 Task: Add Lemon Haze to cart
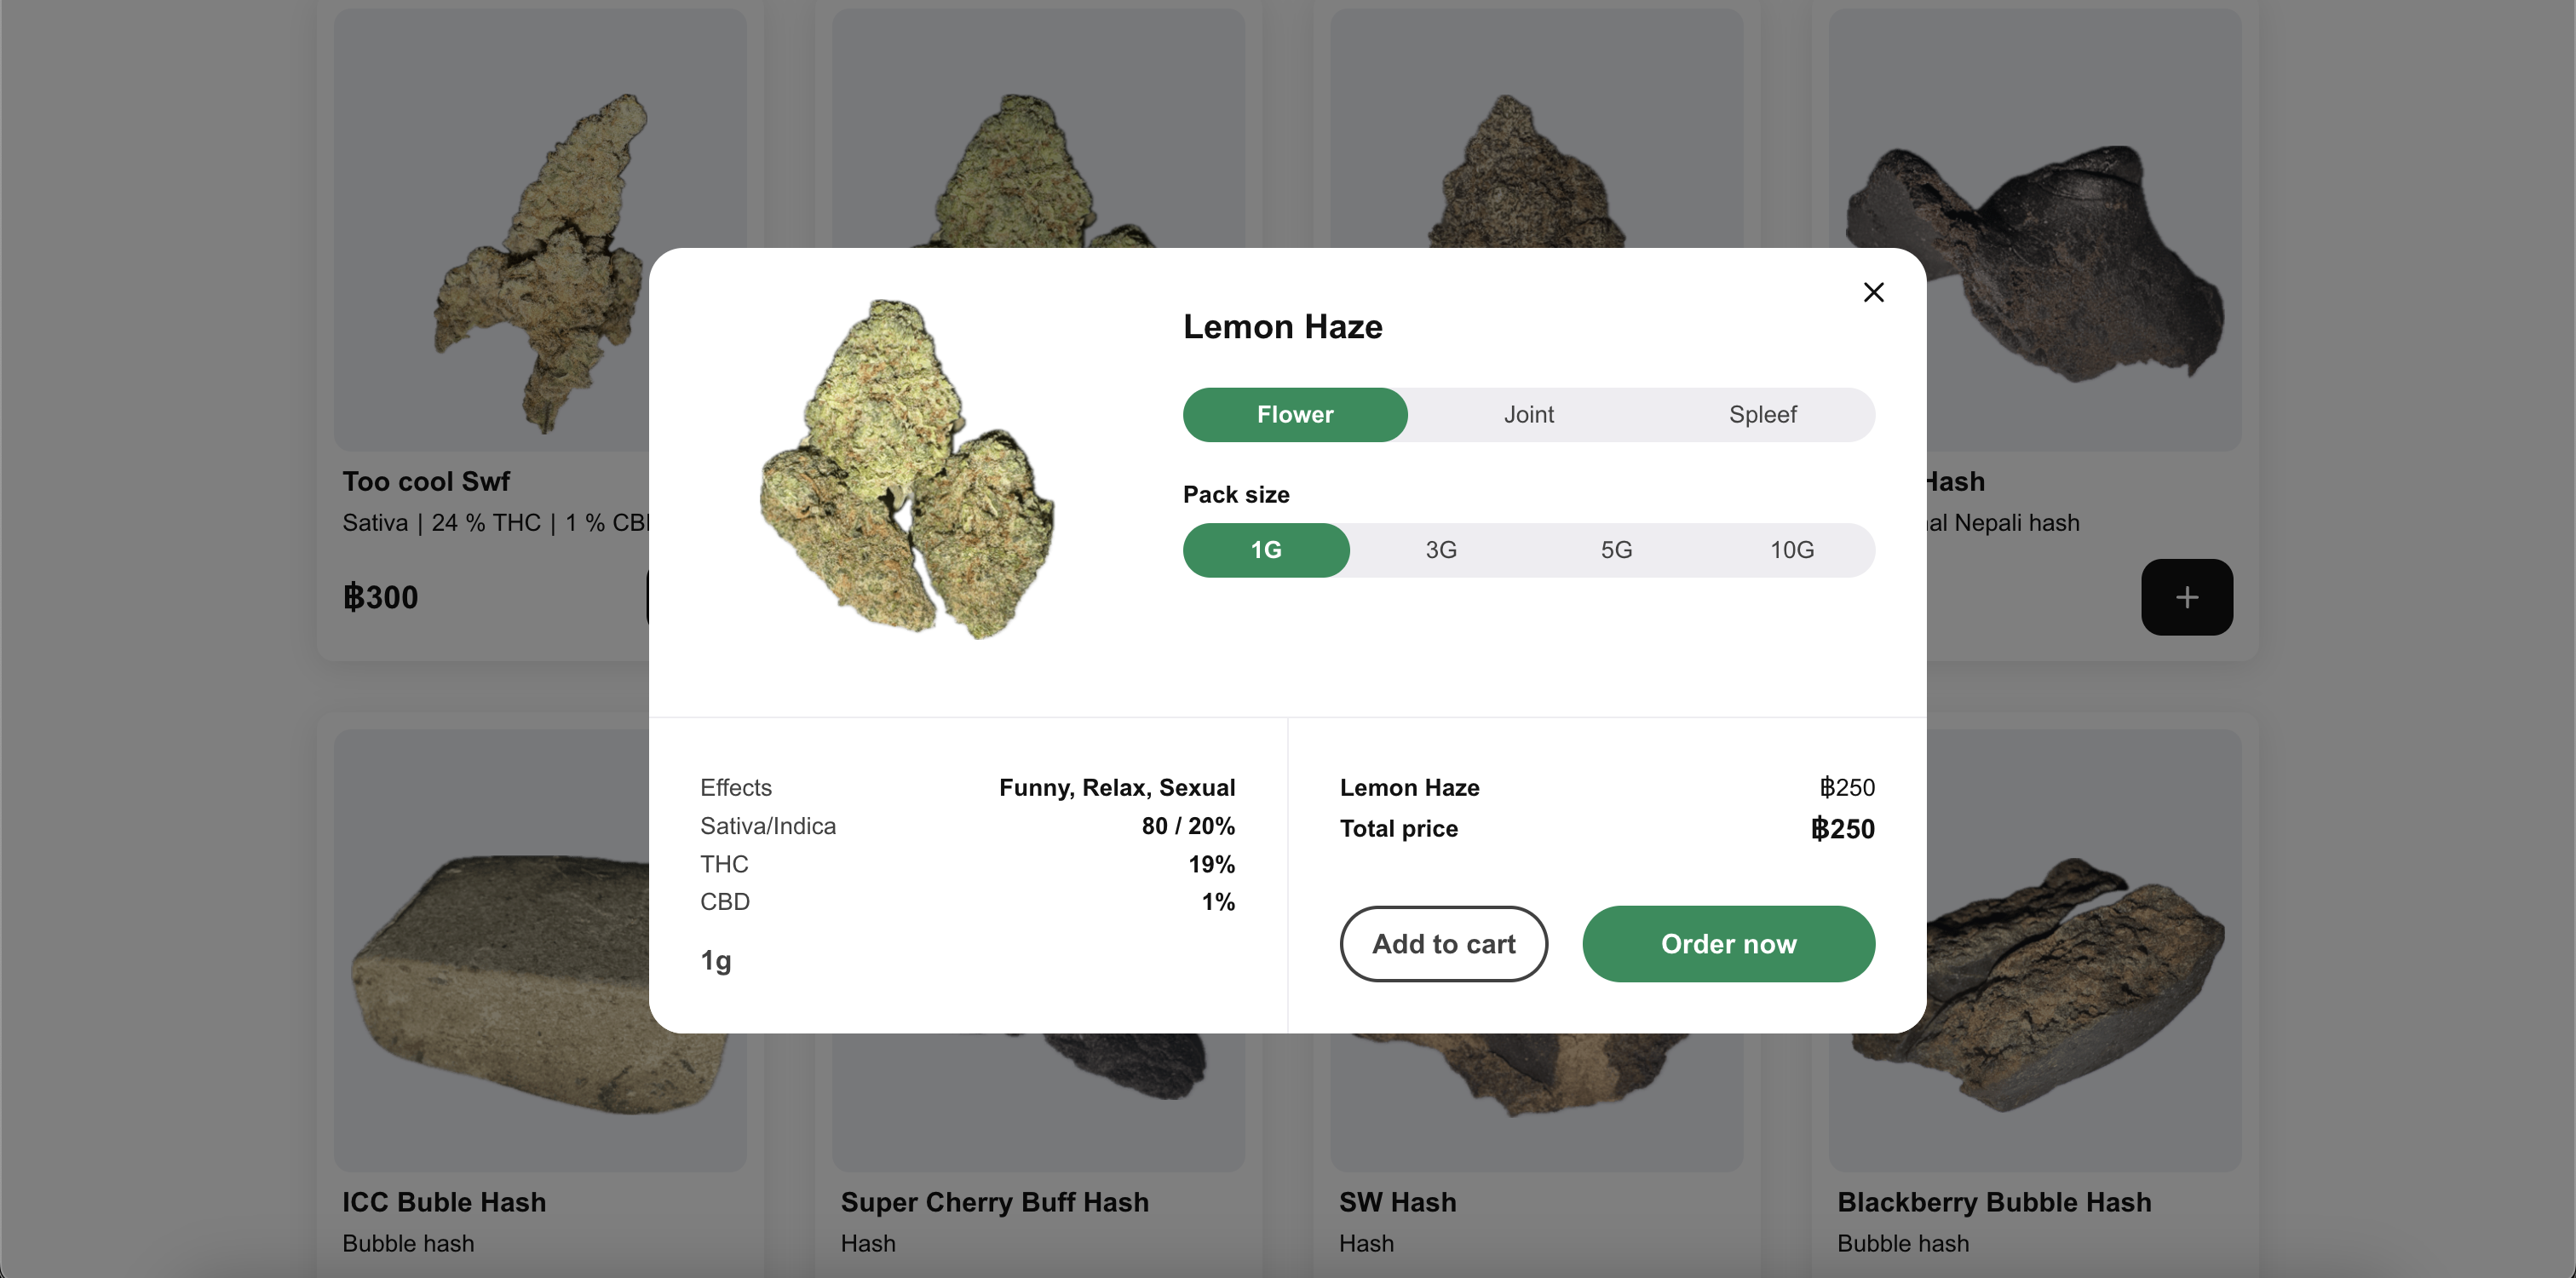(1443, 944)
